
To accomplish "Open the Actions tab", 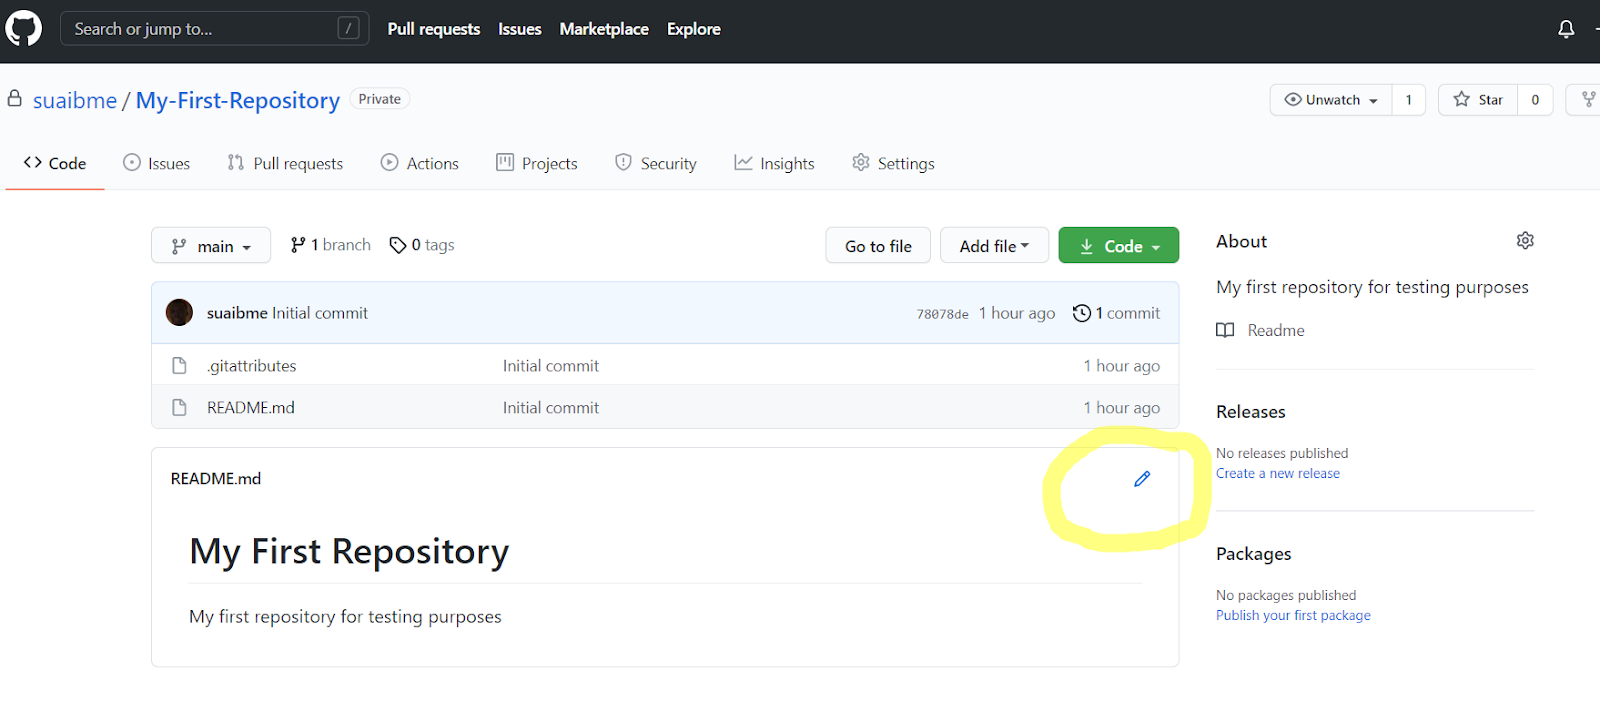I will point(420,163).
